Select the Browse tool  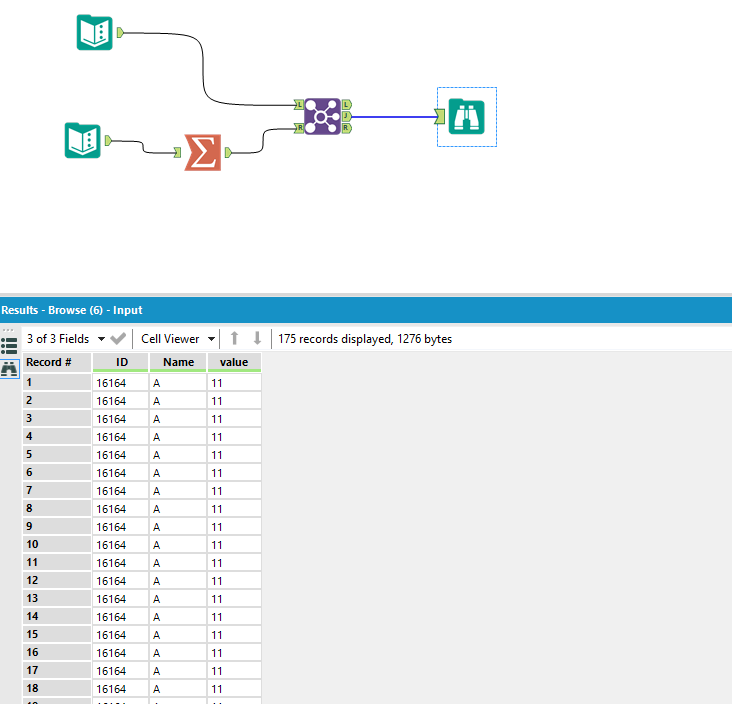coord(466,117)
